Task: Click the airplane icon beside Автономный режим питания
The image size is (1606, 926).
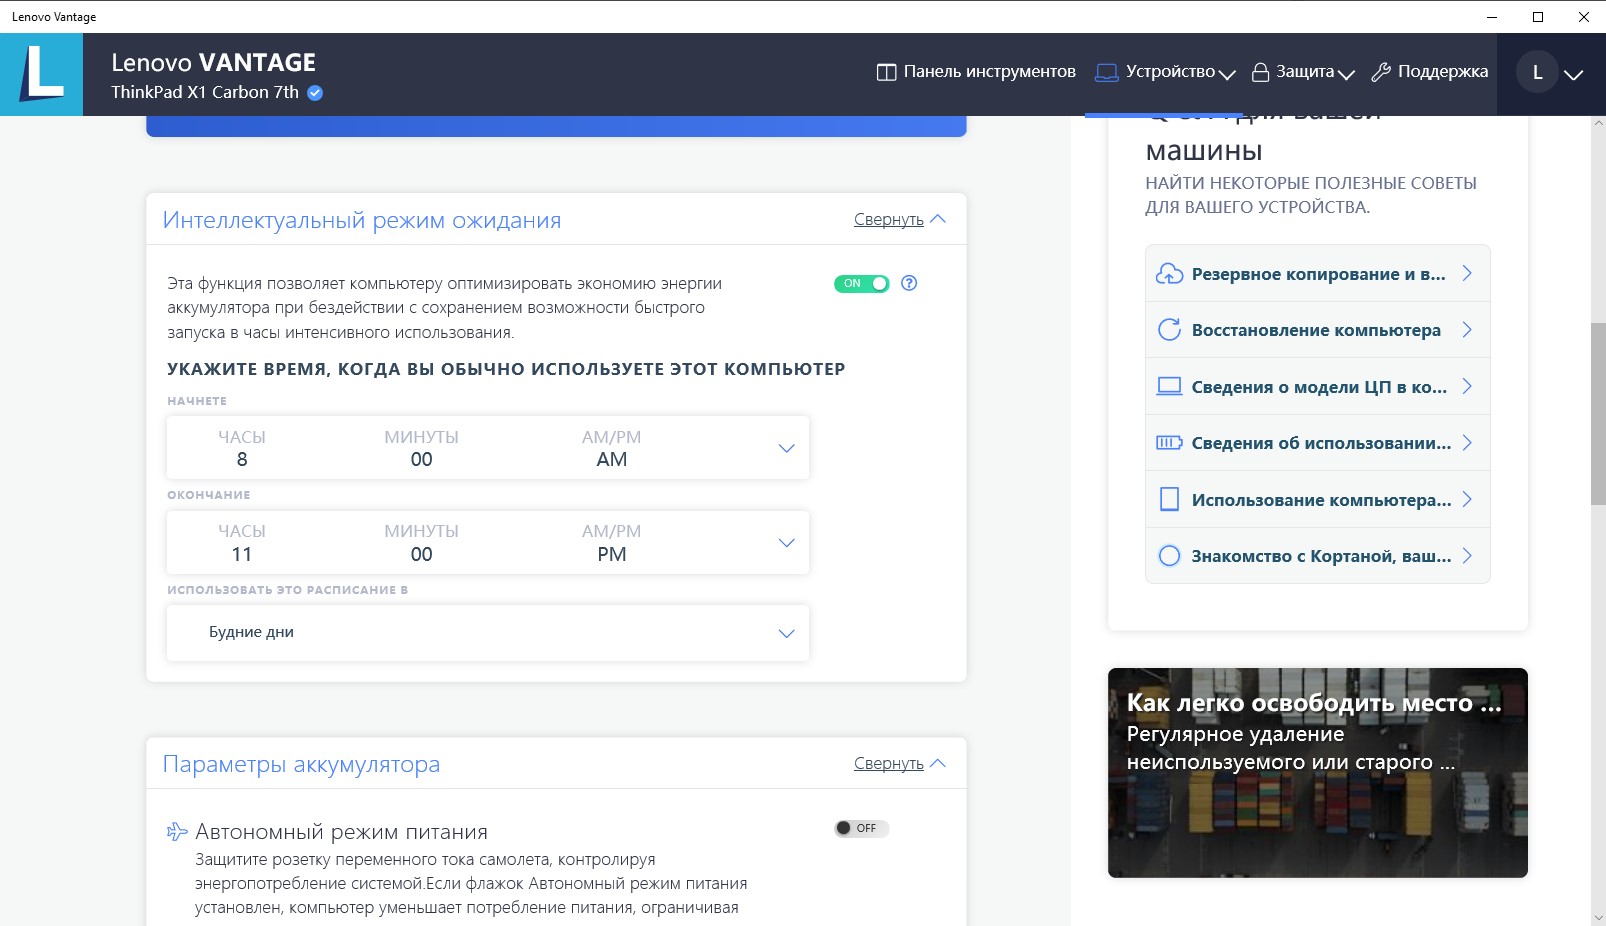Action: 177,832
